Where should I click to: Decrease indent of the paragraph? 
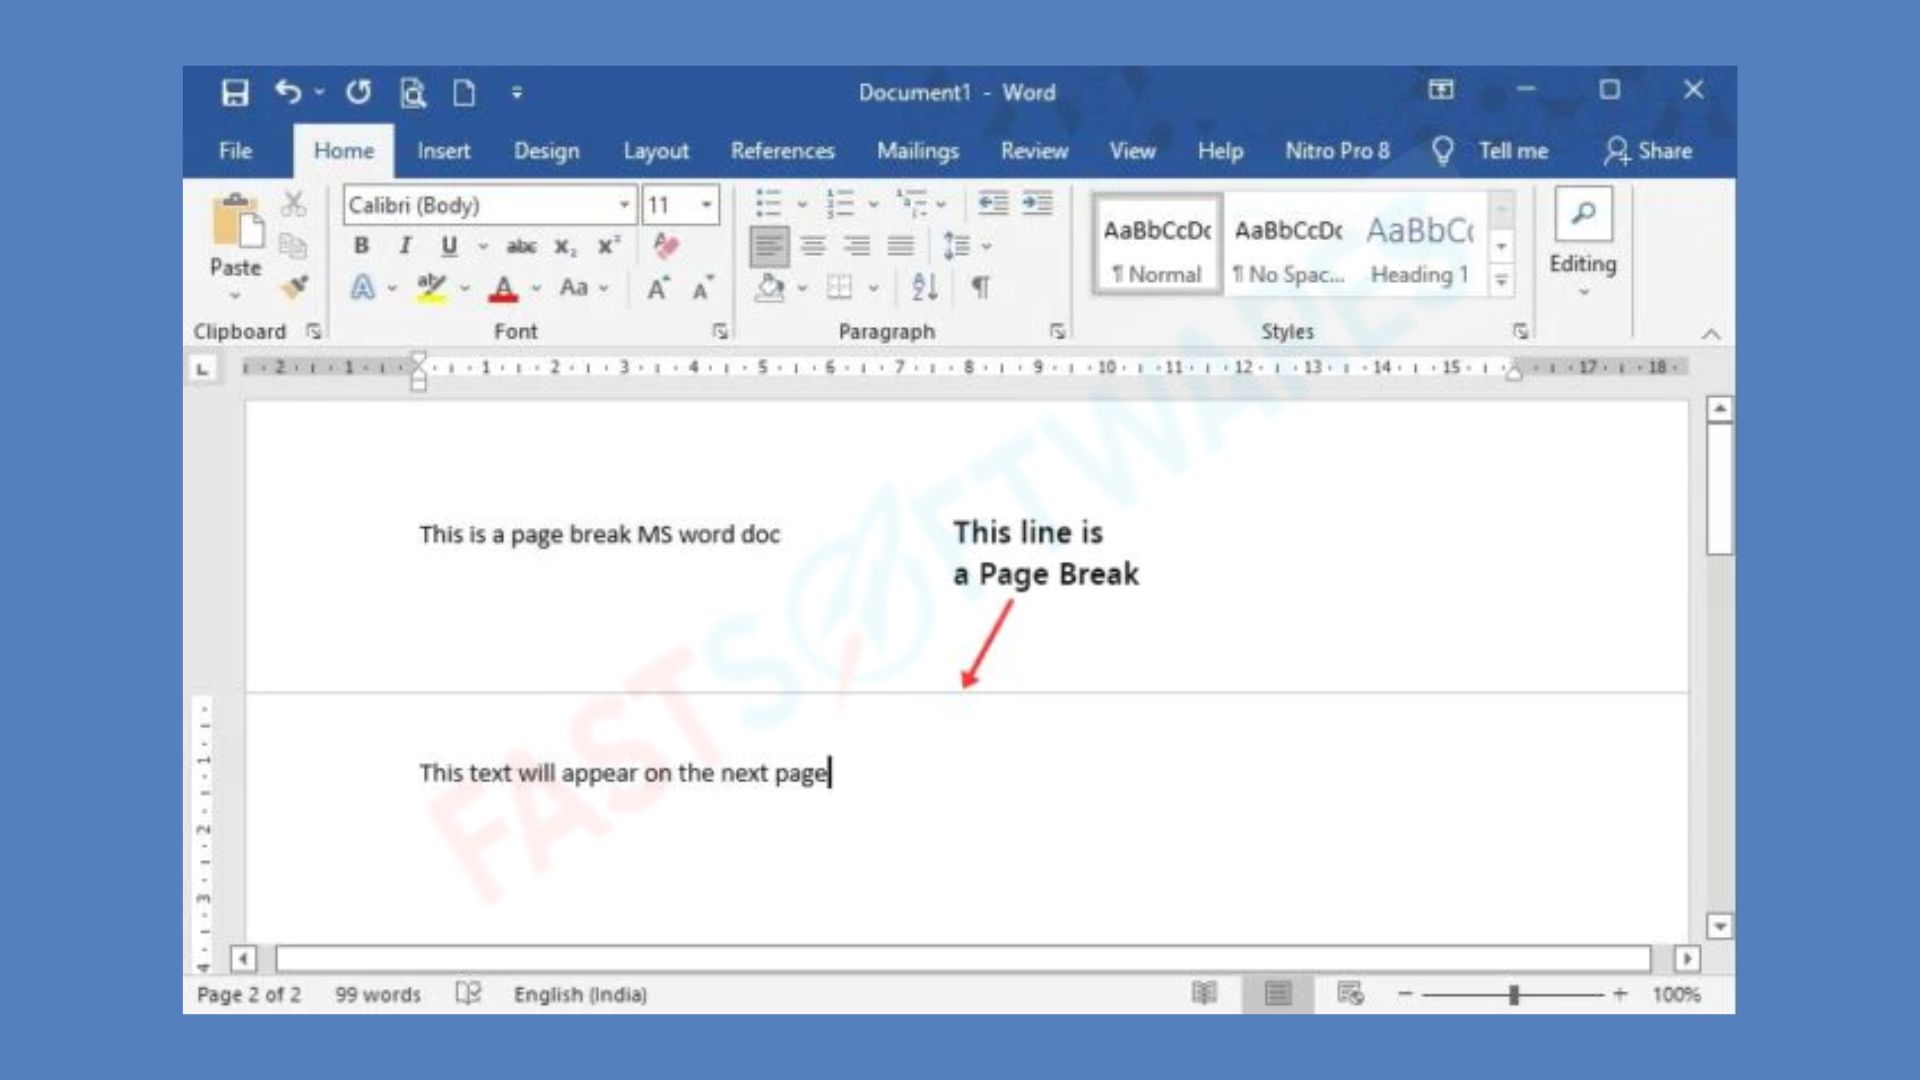(x=993, y=204)
